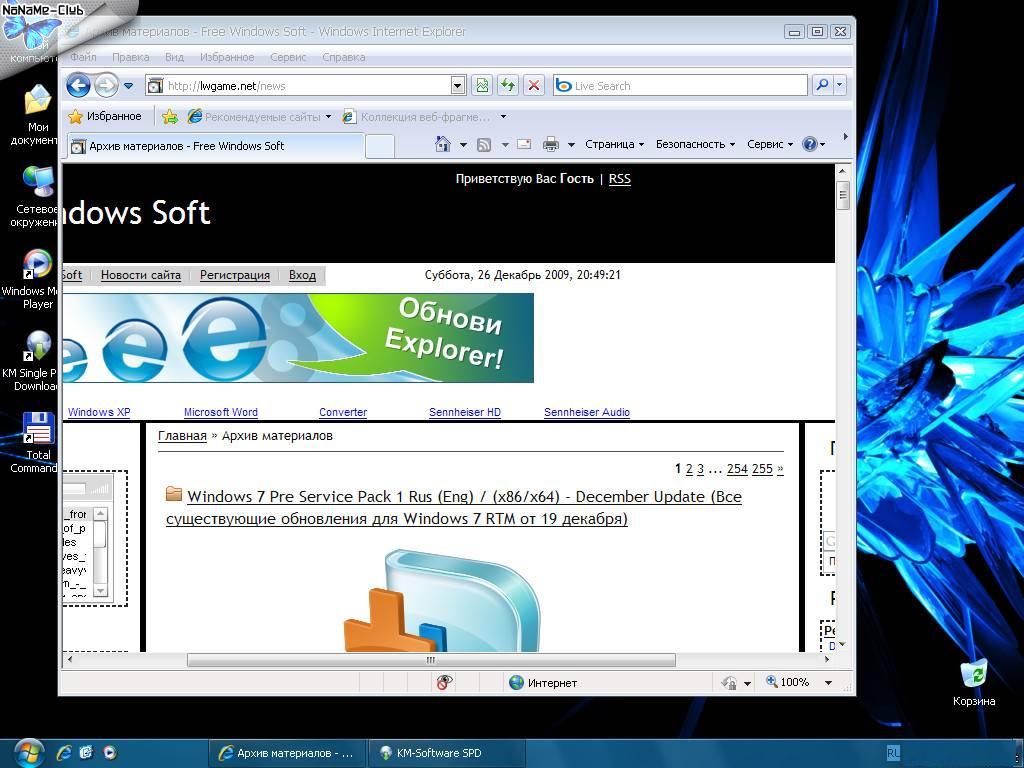
Task: Expand the address bar history dropdown
Action: pos(458,86)
